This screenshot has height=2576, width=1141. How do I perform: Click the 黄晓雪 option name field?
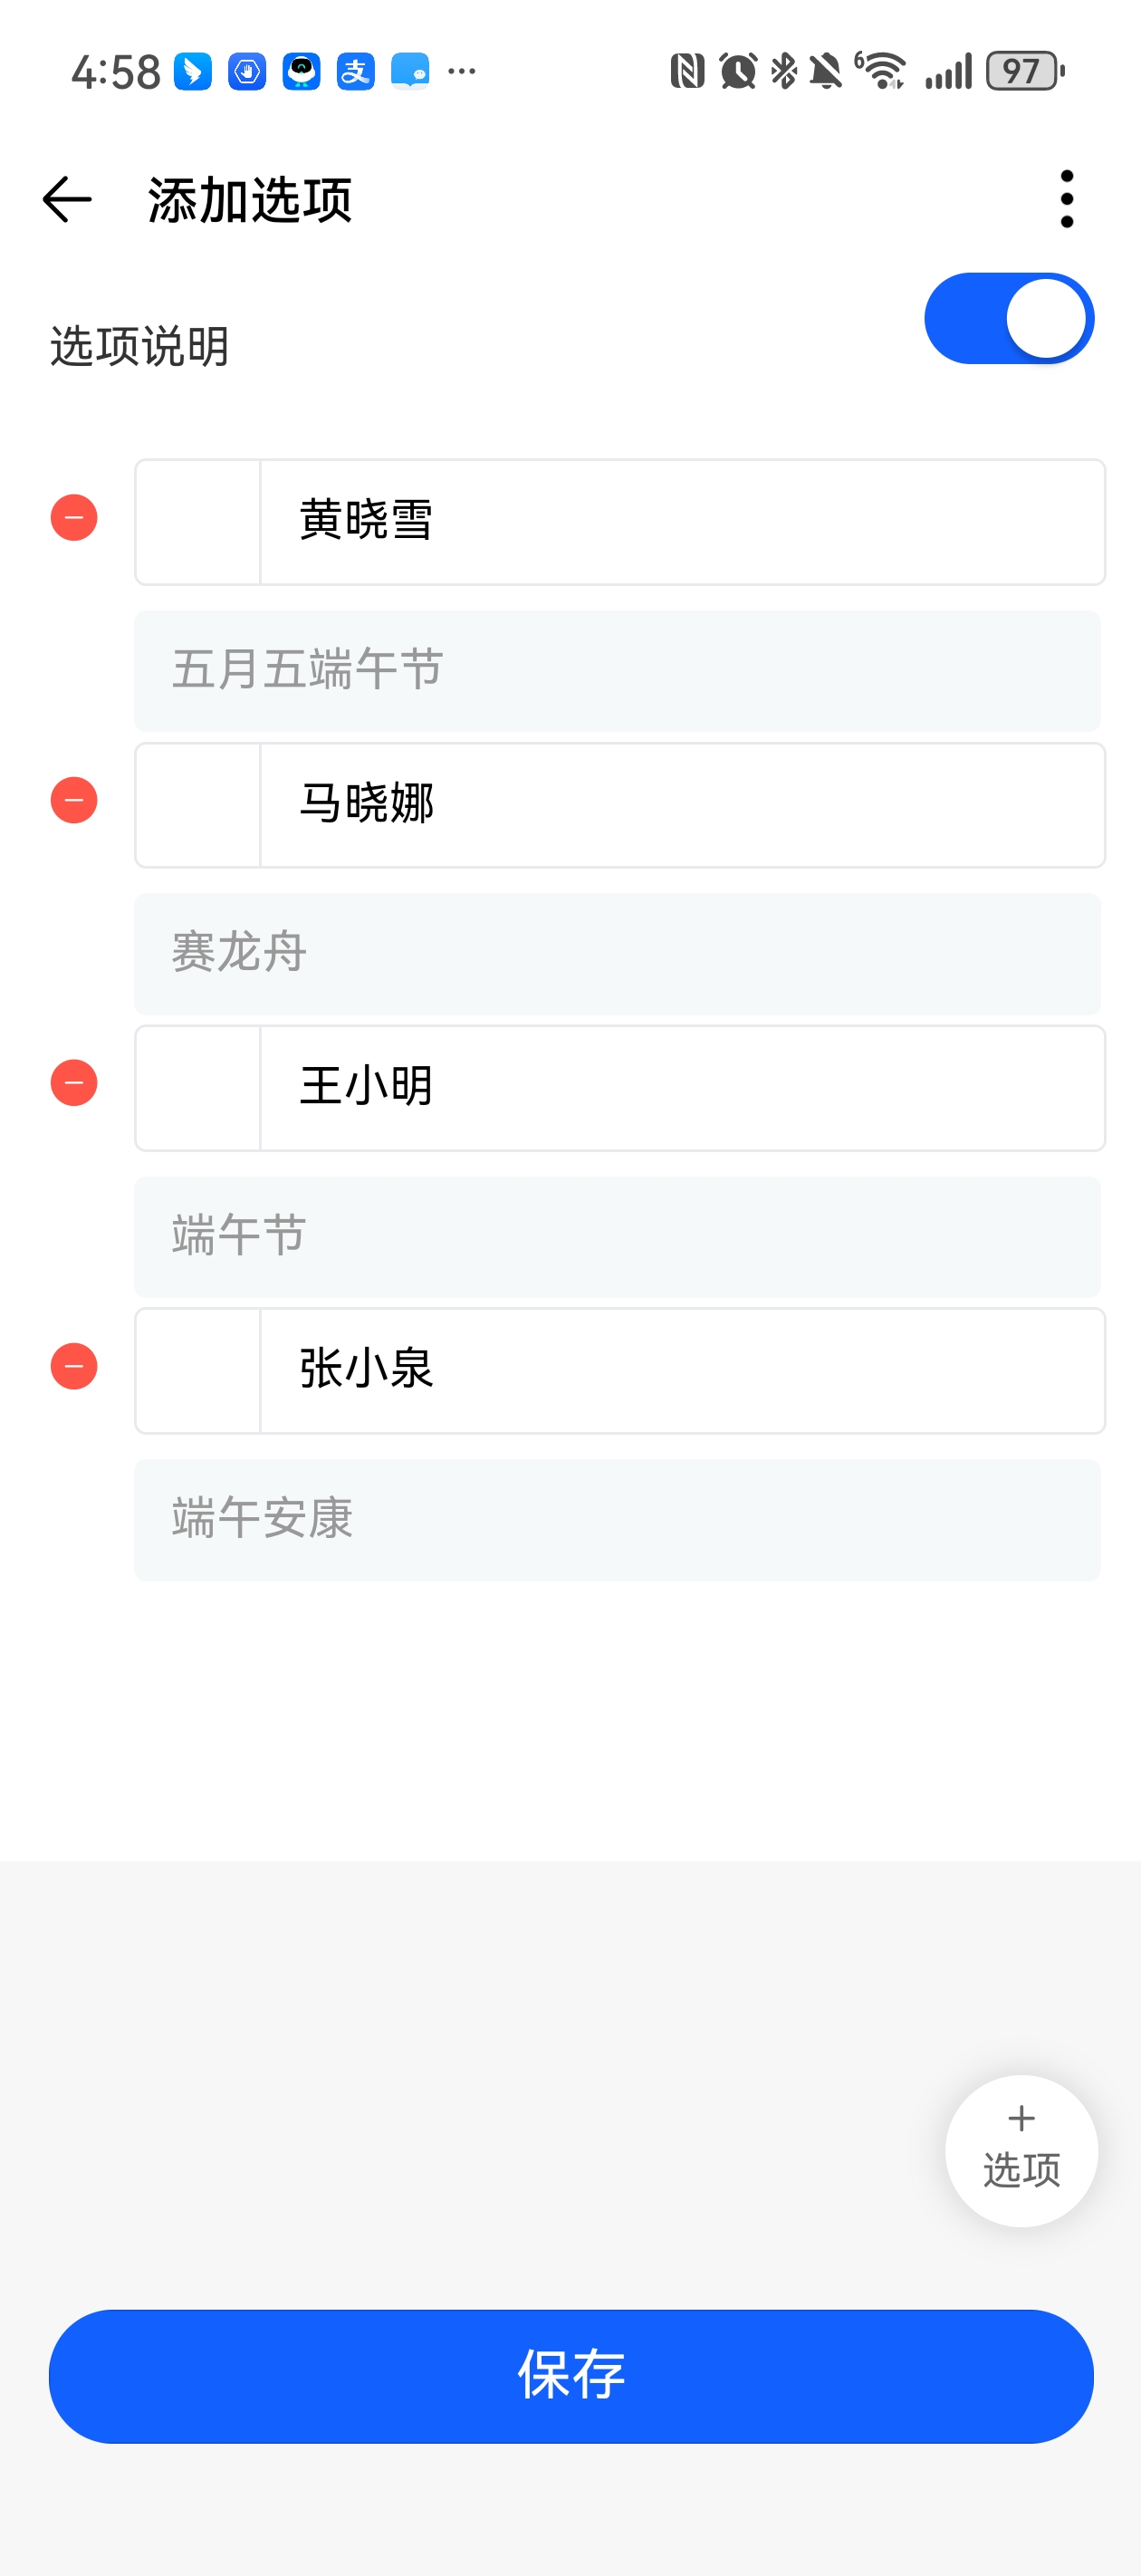coord(680,522)
